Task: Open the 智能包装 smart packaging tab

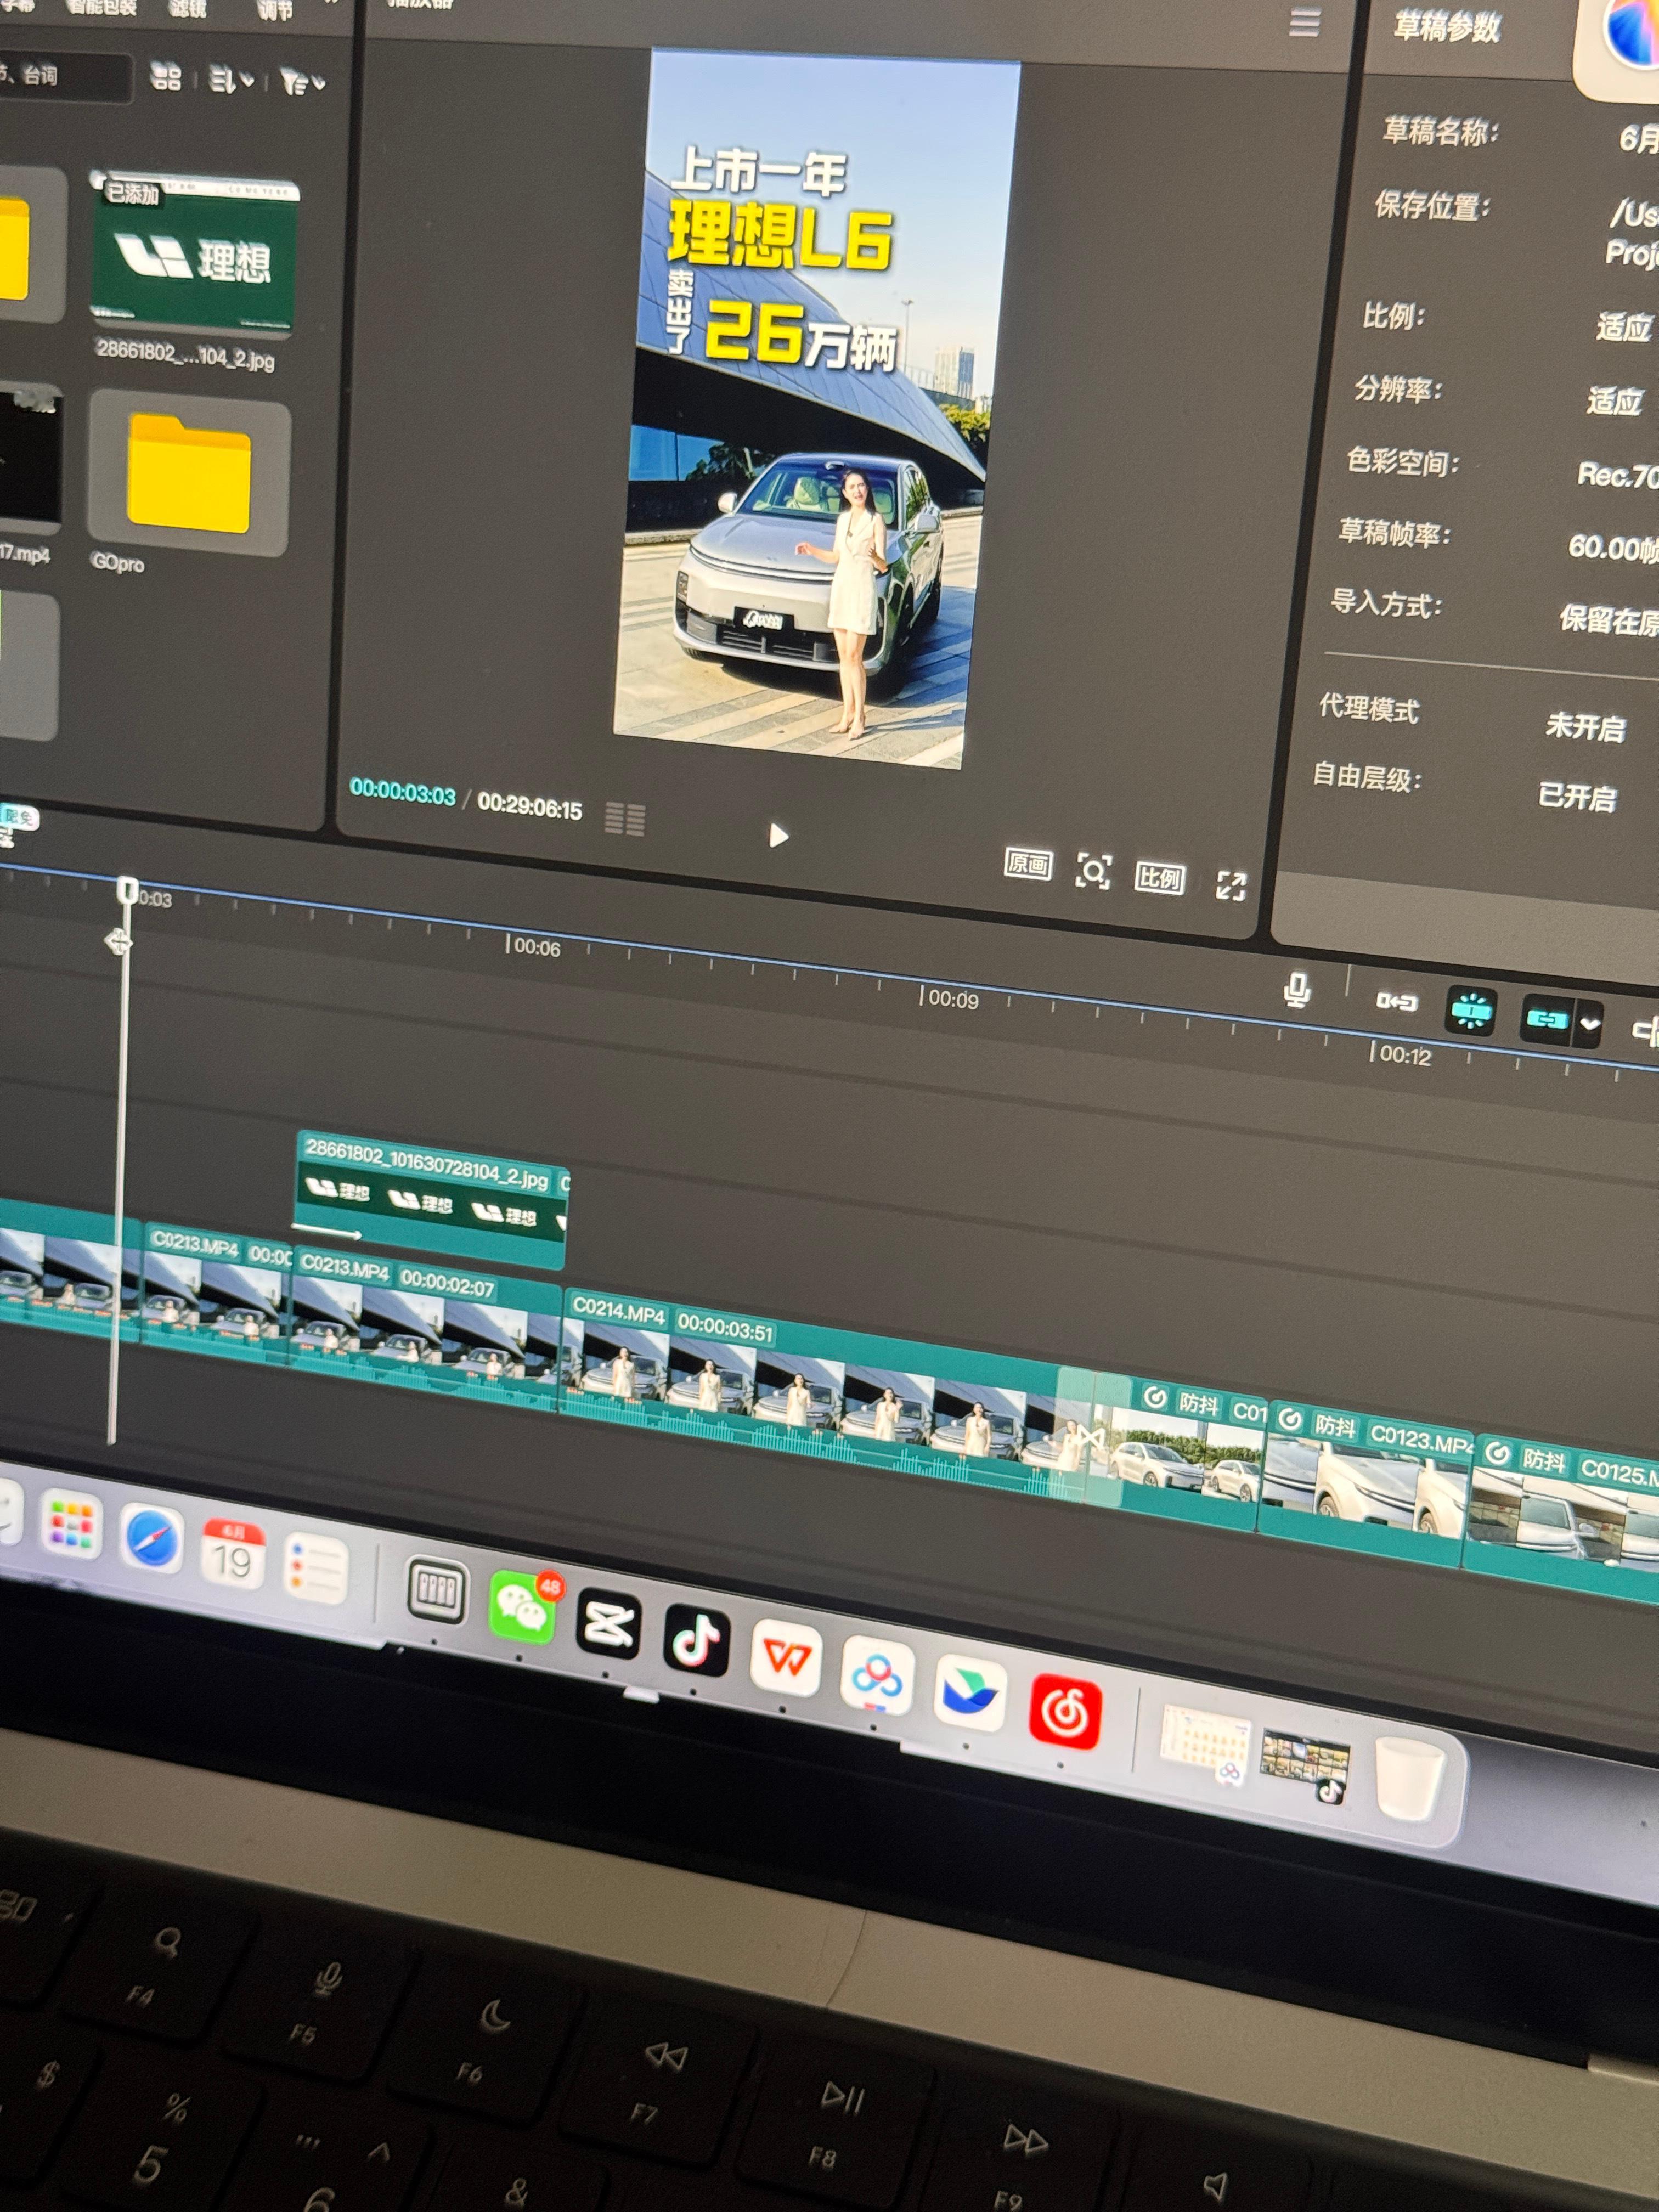Action: (x=102, y=6)
